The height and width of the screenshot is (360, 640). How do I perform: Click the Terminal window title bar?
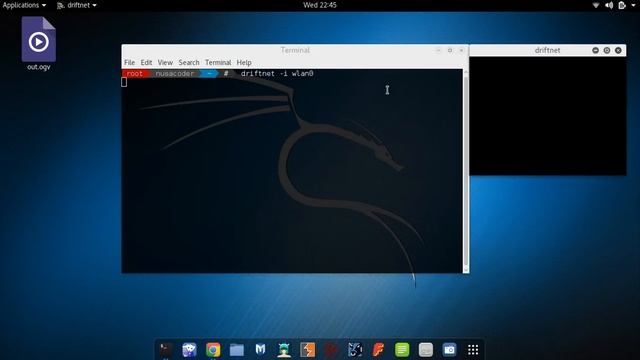(x=295, y=50)
